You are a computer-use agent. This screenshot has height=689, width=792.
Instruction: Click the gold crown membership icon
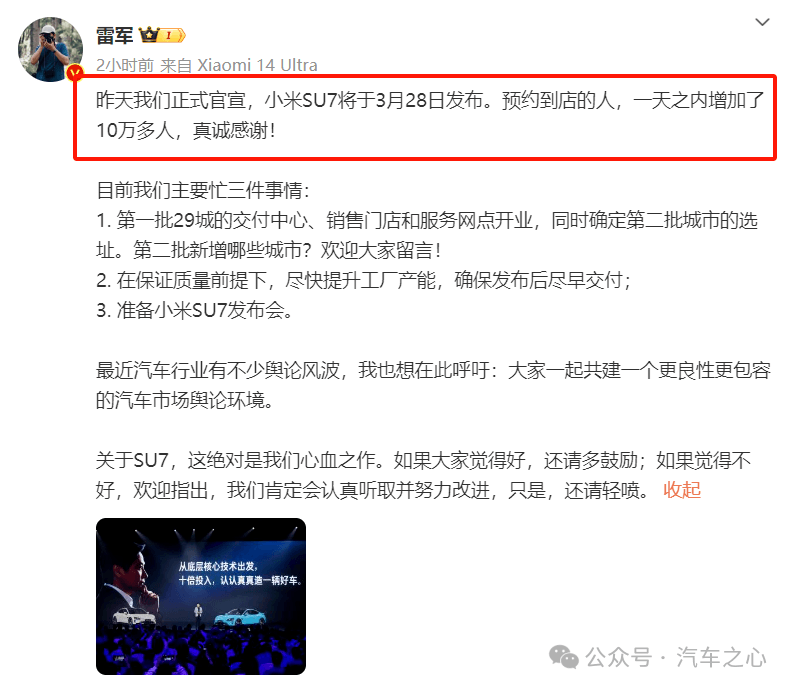tap(148, 35)
